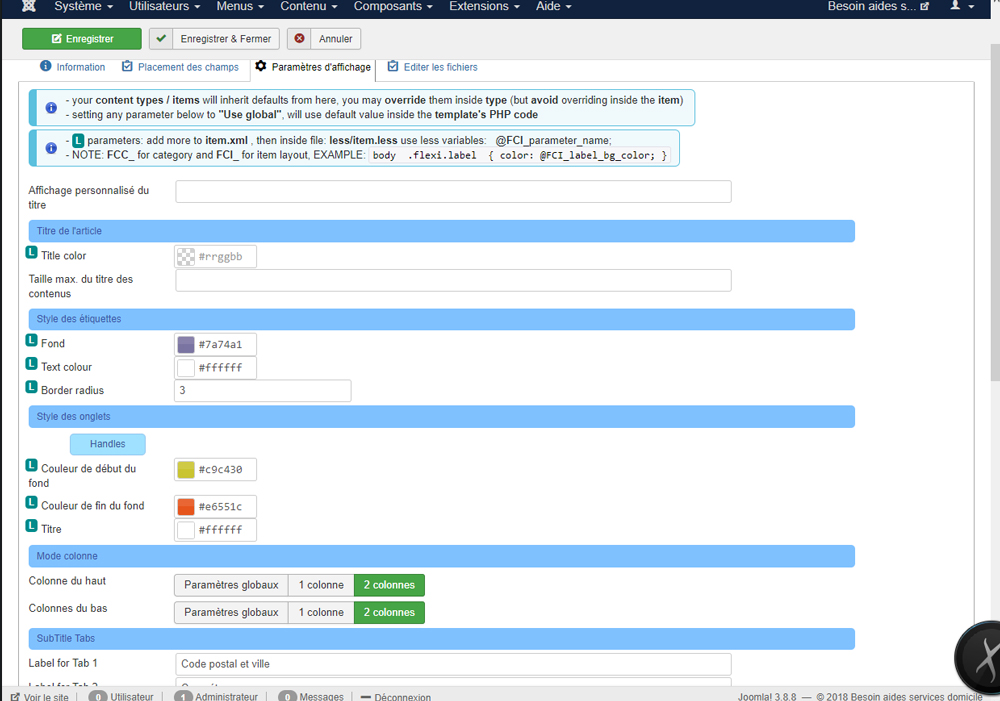Click Déconnexion in the status bar
Screen dimensions: 1000x701
396,697
